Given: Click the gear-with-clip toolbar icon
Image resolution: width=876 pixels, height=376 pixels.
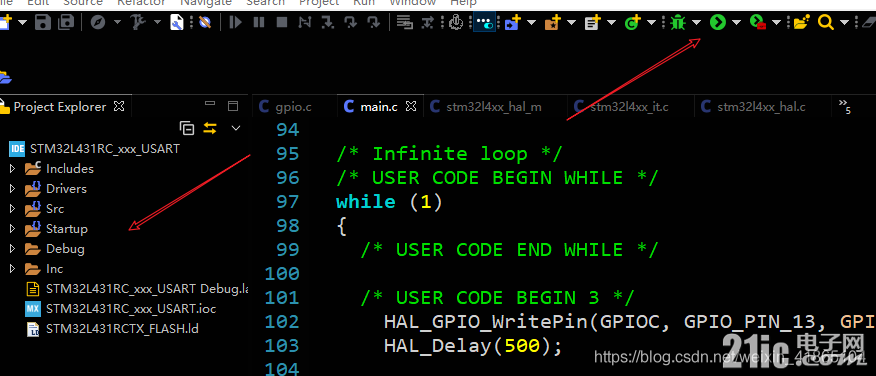Looking at the screenshot, I should (x=456, y=22).
